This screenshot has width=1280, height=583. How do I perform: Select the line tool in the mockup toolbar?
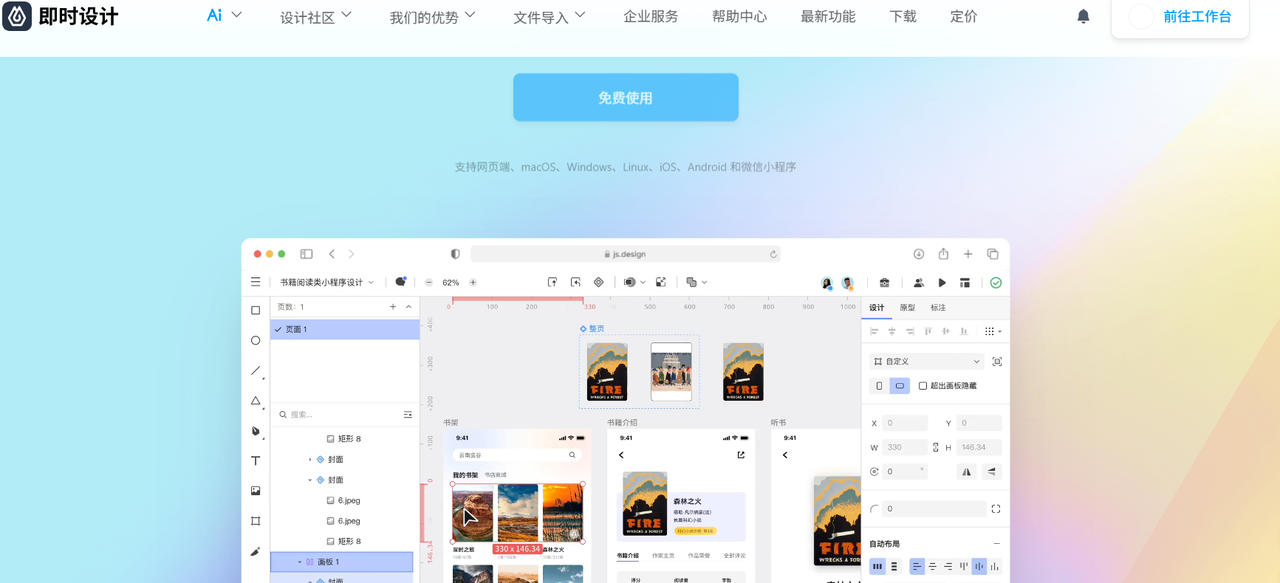pos(255,371)
